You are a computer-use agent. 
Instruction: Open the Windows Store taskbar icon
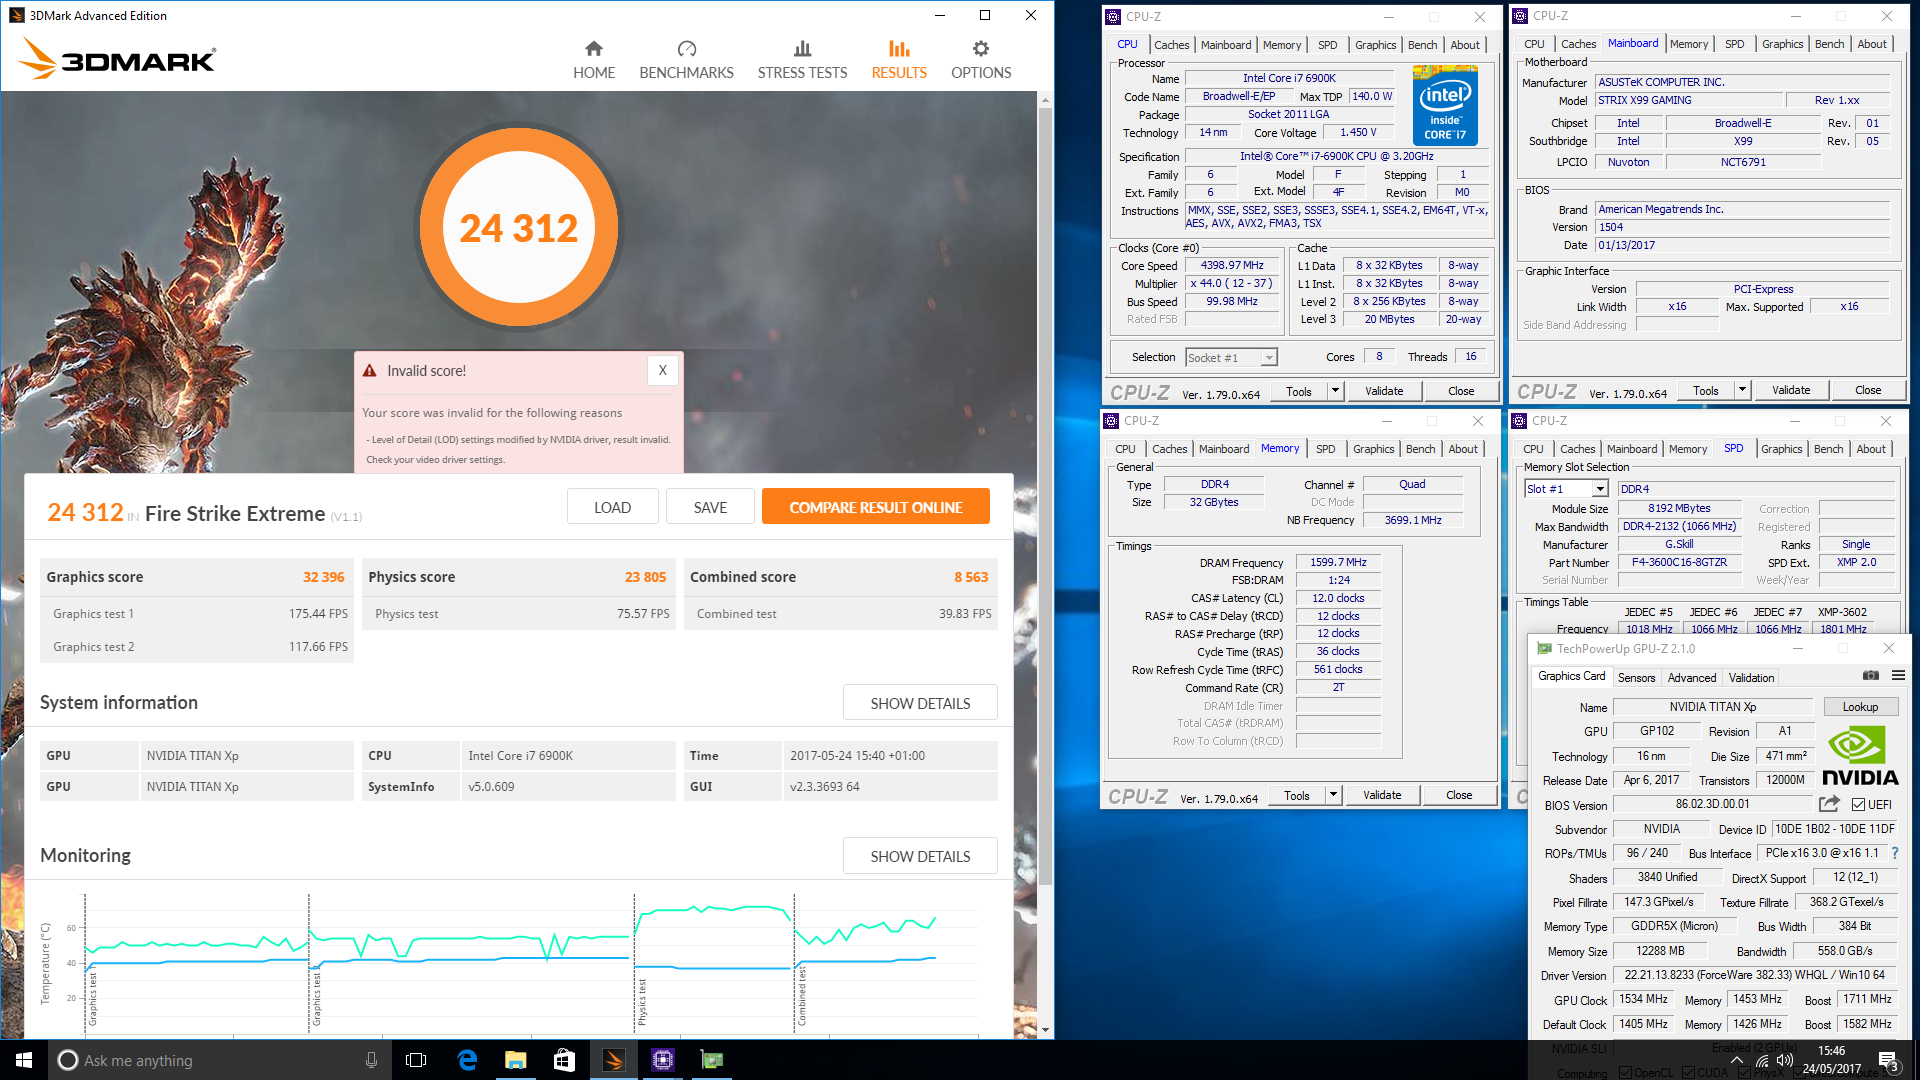coord(564,1060)
